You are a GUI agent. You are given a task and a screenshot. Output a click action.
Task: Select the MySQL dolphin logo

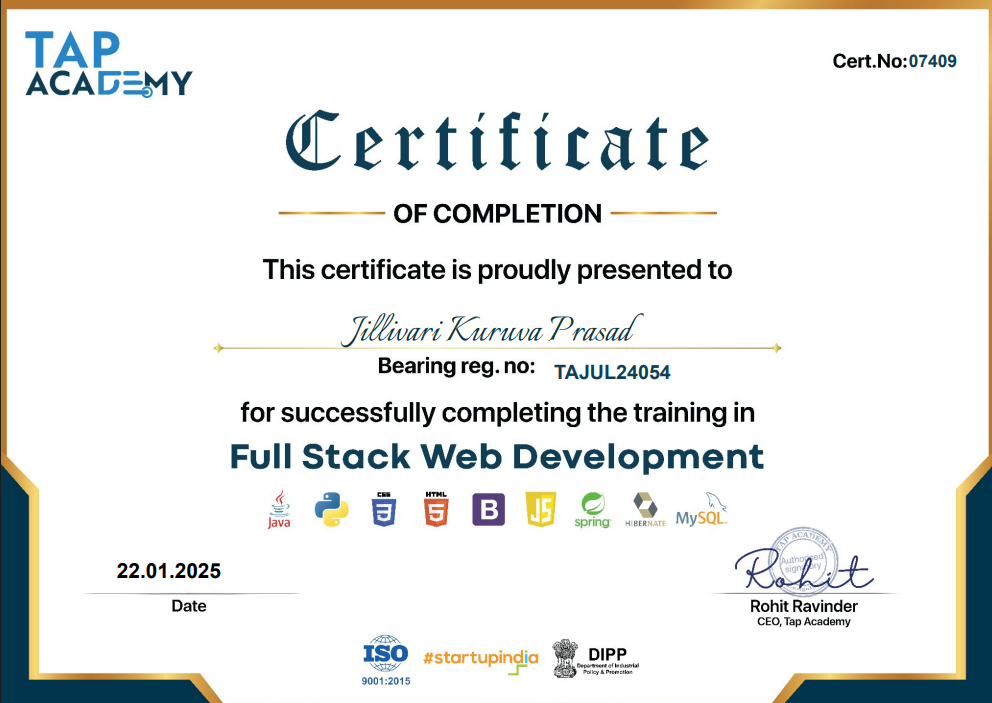[x=703, y=510]
